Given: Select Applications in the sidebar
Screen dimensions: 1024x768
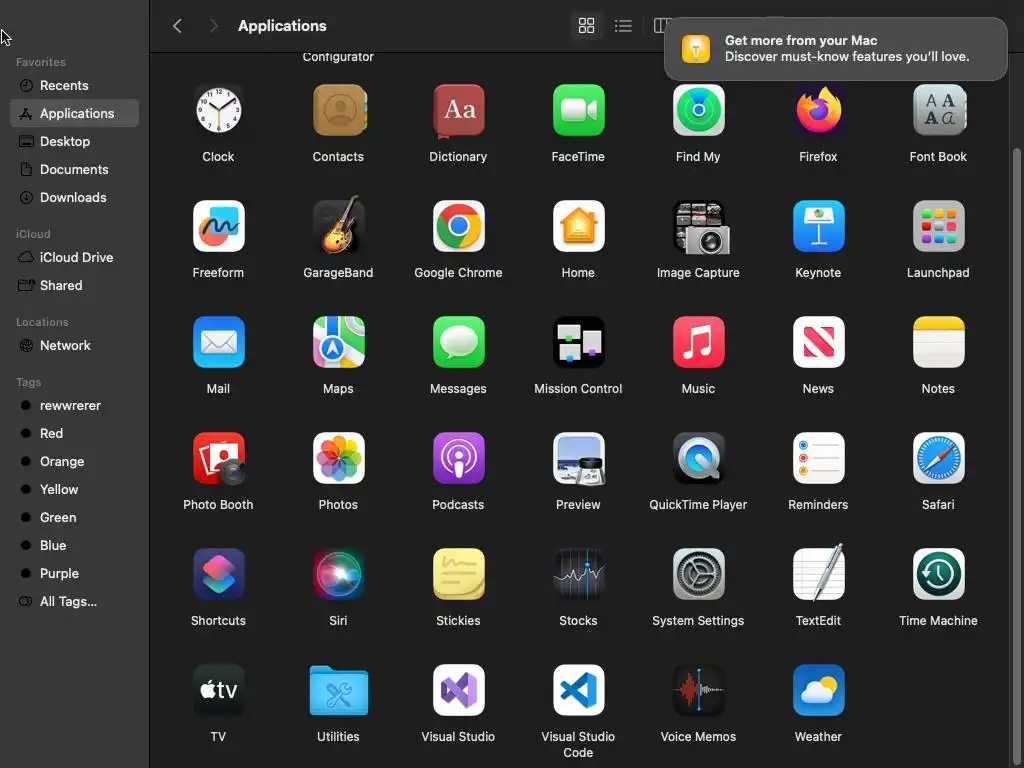Looking at the screenshot, I should (74, 113).
